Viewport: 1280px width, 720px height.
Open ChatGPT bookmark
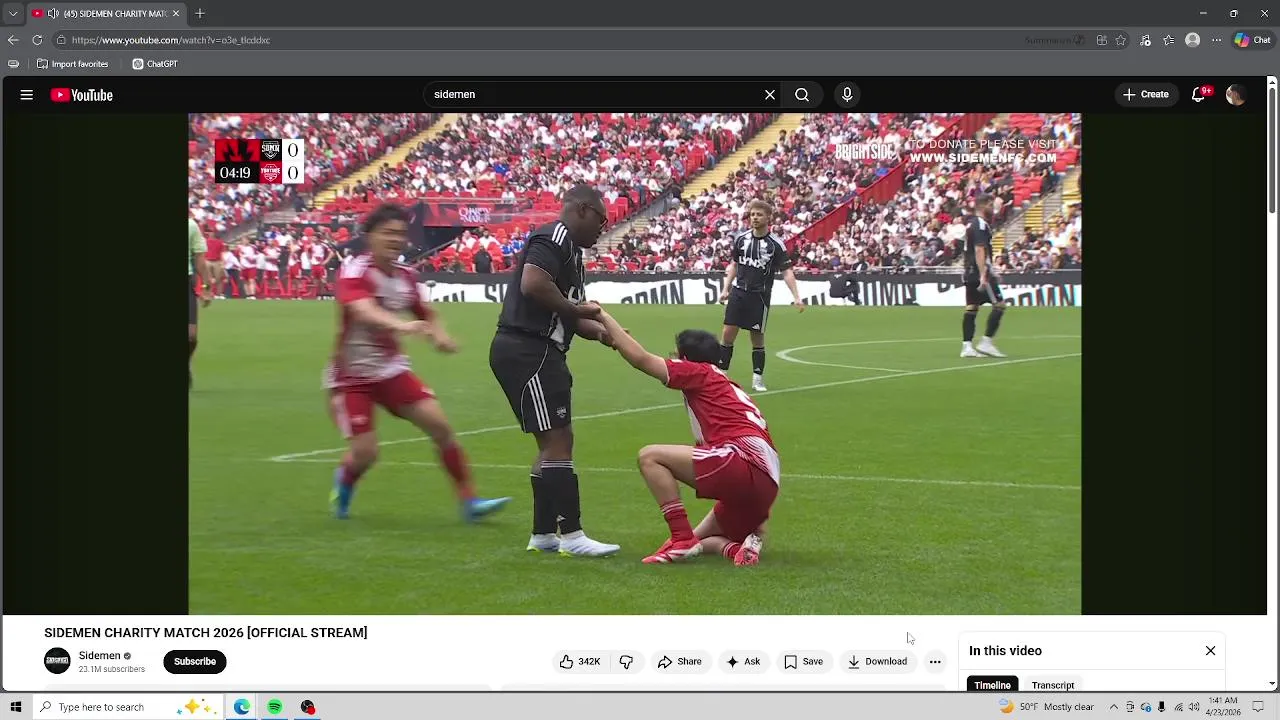(155, 64)
